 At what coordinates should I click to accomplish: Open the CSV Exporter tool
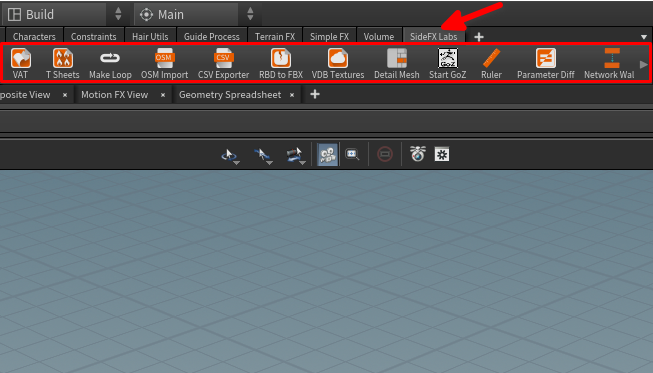[223, 63]
